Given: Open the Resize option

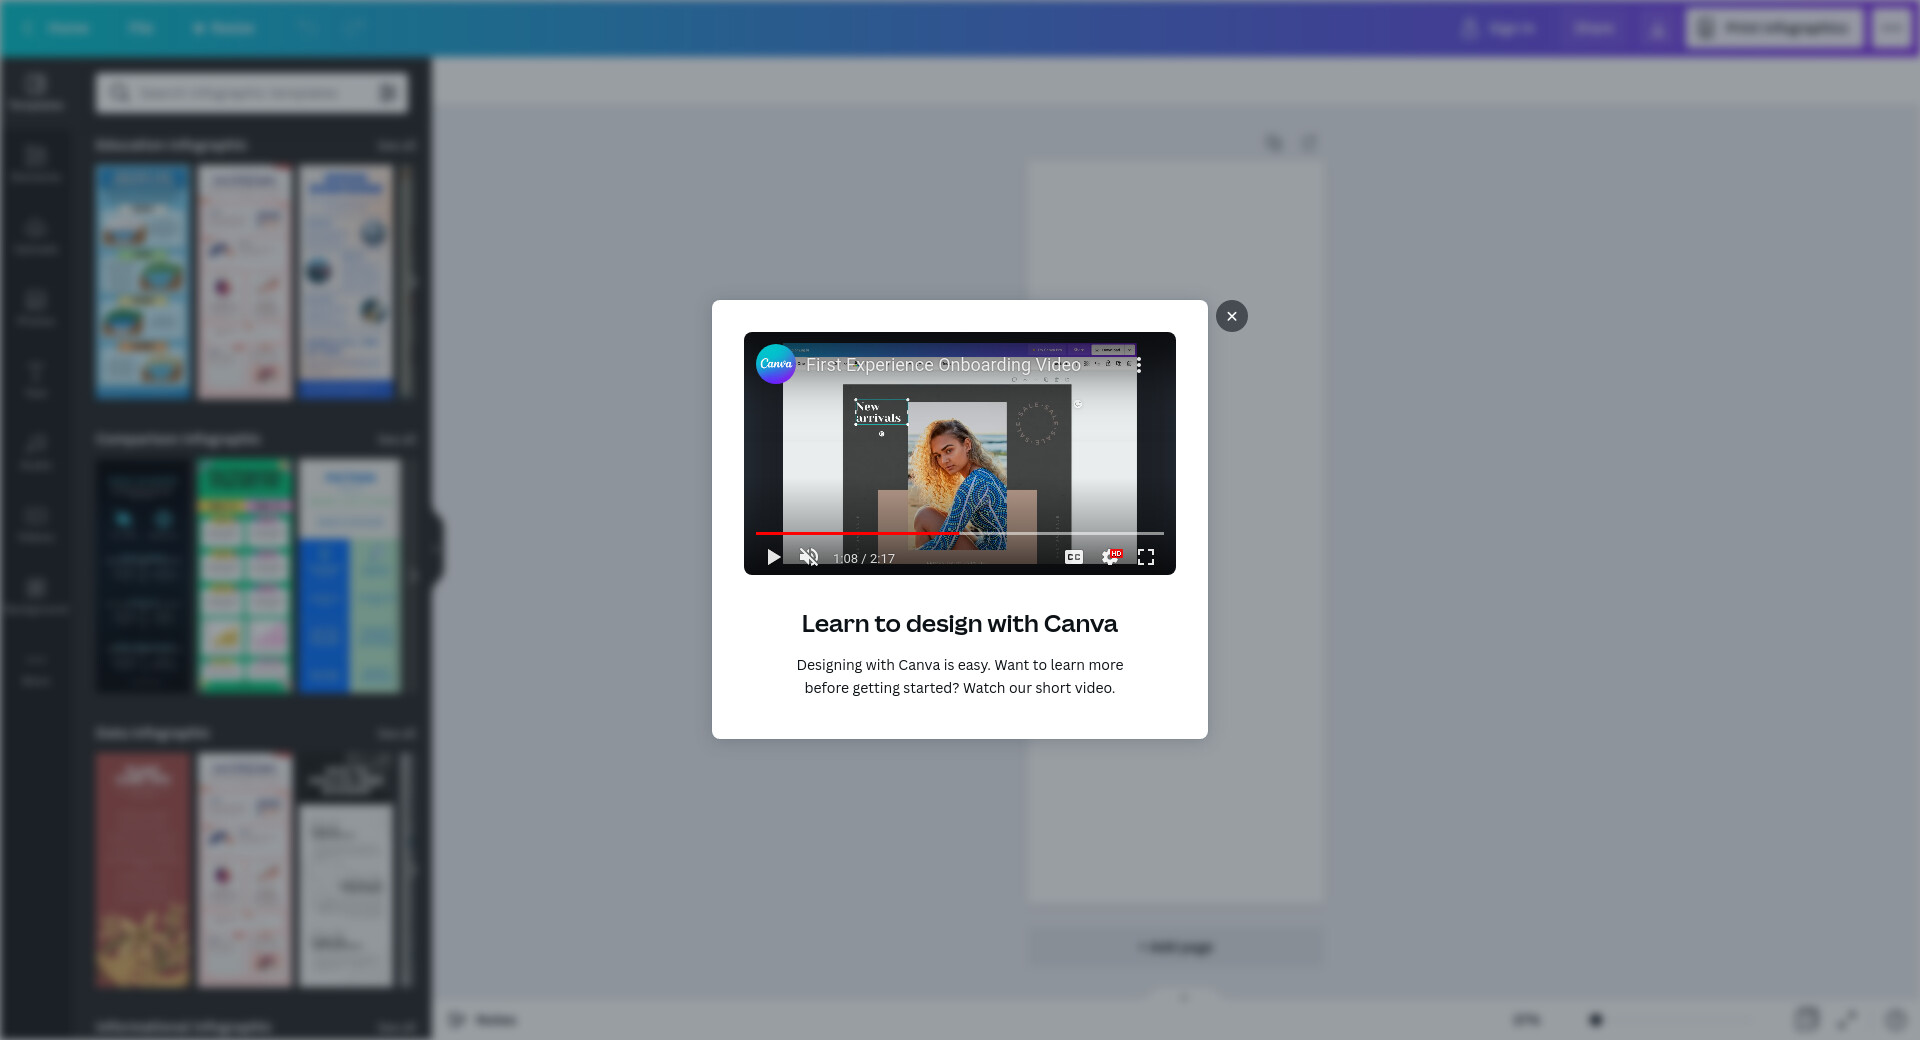Looking at the screenshot, I should tap(224, 28).
